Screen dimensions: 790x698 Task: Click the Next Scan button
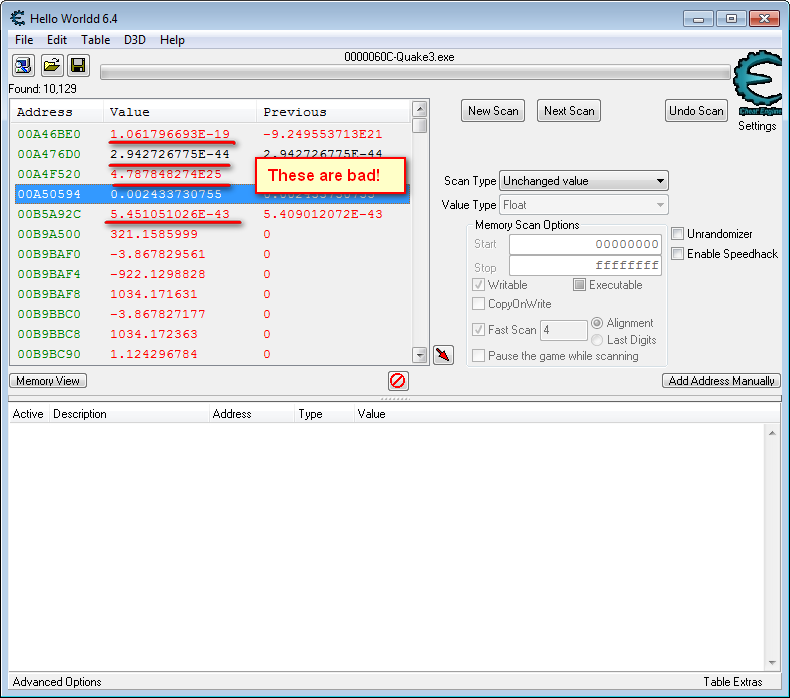click(568, 111)
